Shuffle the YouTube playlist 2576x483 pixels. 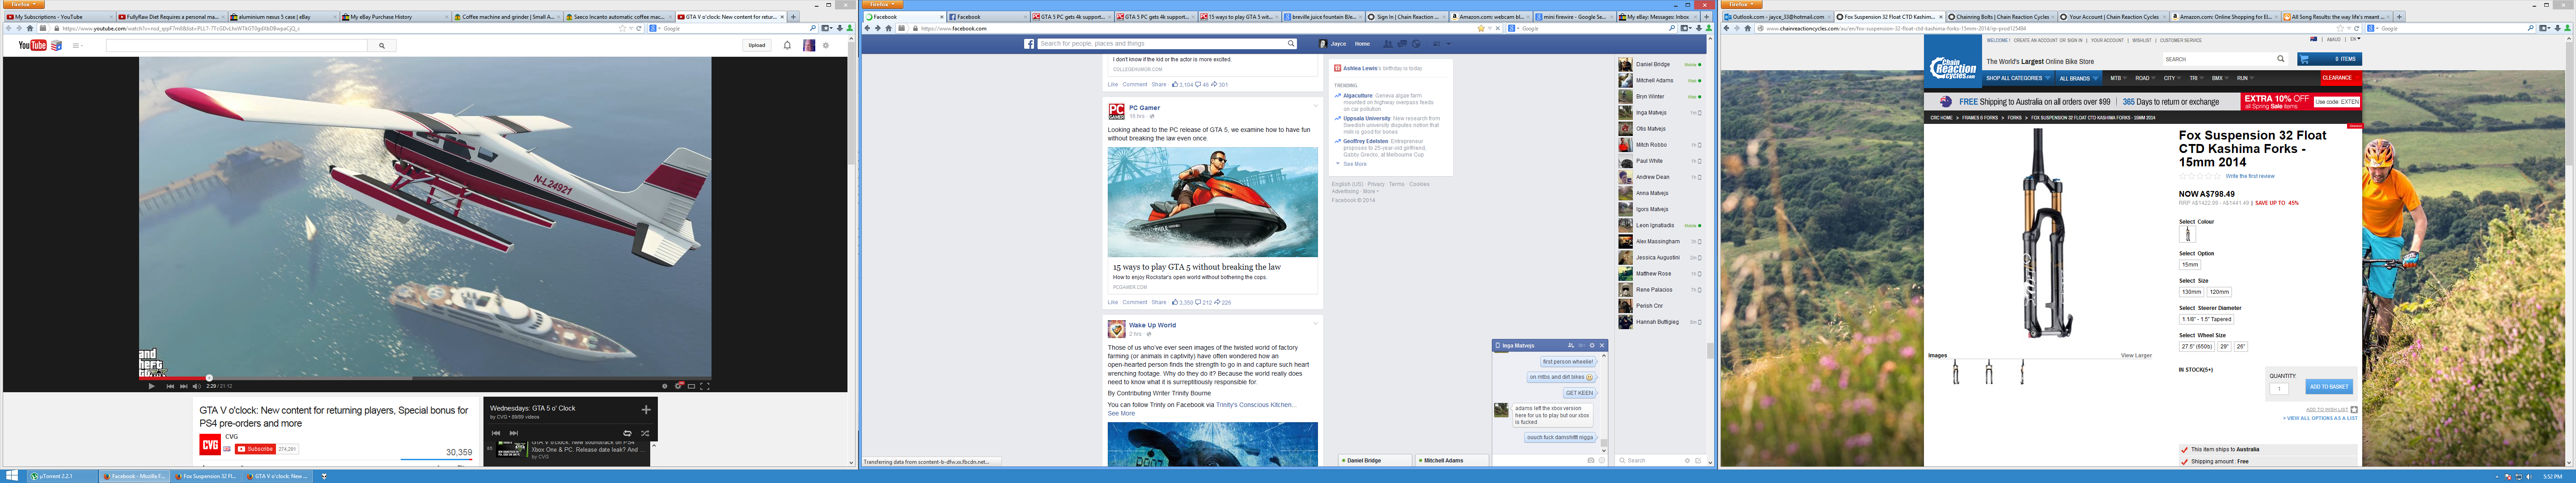coord(645,433)
